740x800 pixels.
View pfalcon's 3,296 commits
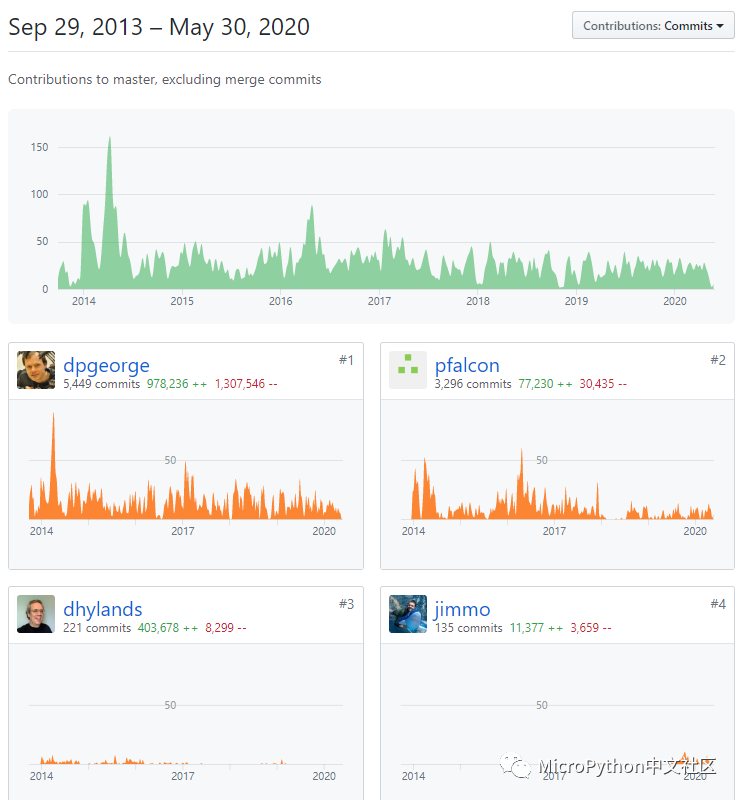pyautogui.click(x=473, y=384)
